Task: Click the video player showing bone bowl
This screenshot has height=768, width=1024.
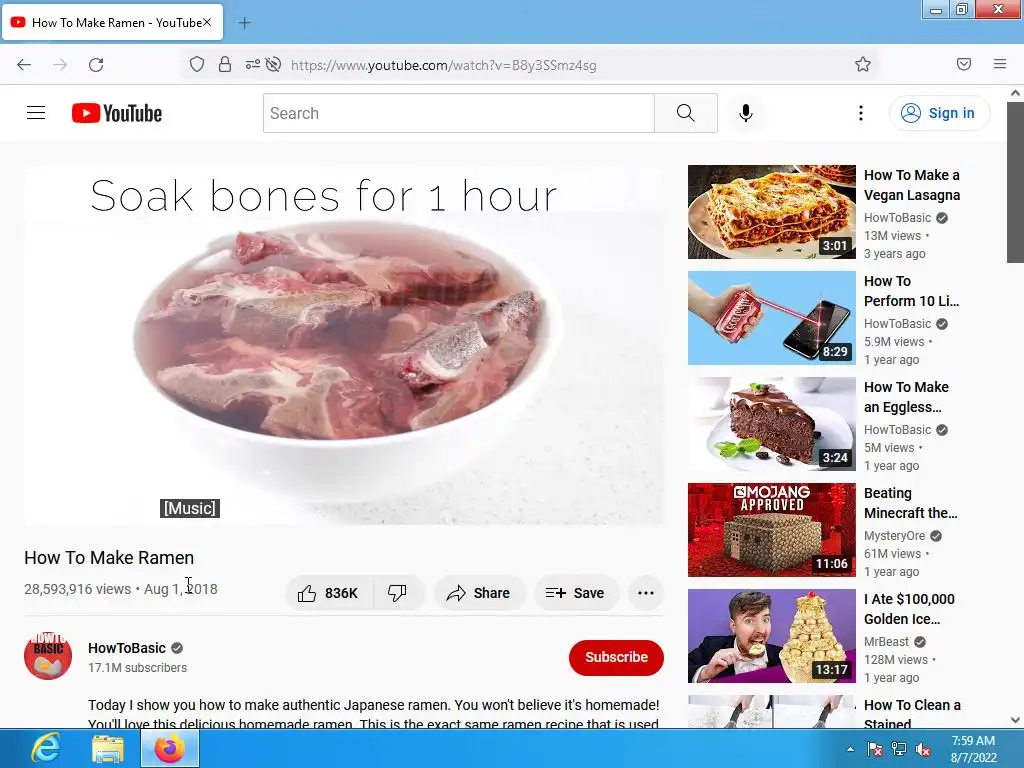Action: coord(344,345)
